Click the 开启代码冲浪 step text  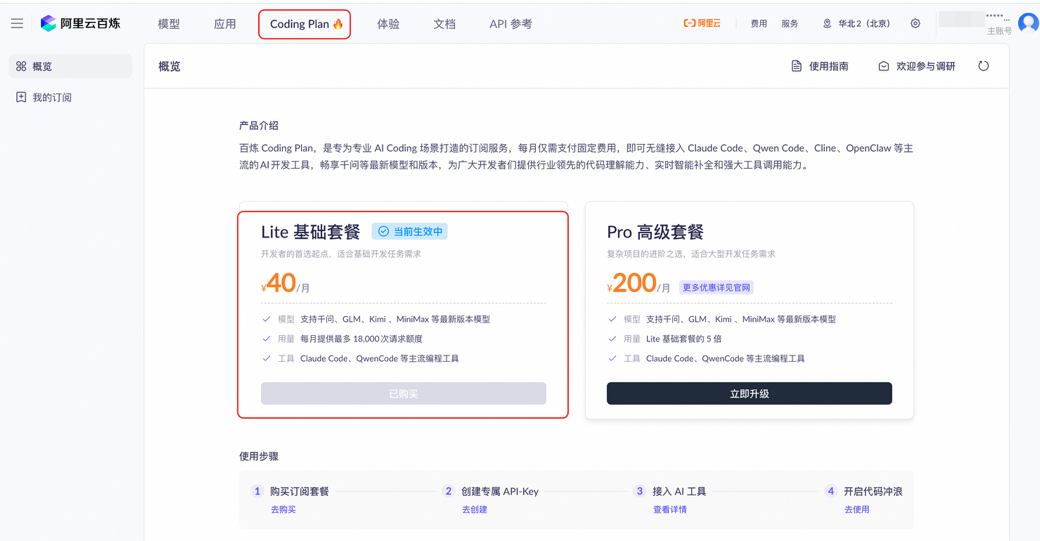click(x=873, y=491)
